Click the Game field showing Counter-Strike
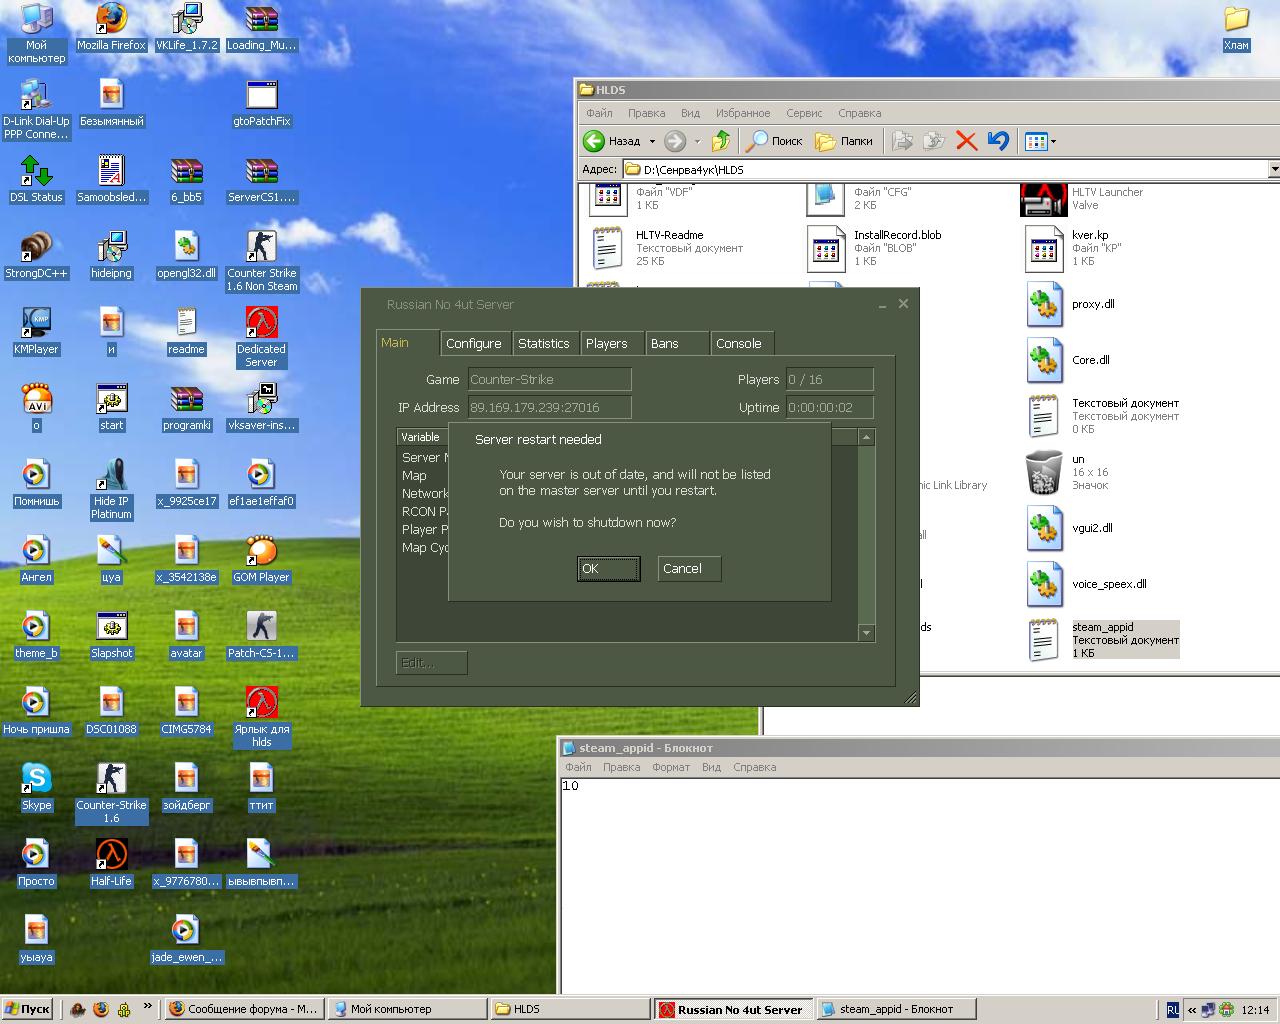Viewport: 1280px width, 1024px height. click(x=549, y=379)
